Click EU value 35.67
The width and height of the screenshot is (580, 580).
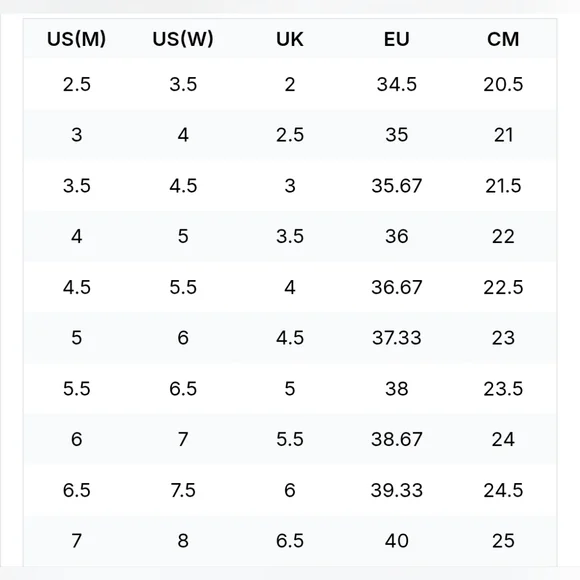[x=397, y=186]
